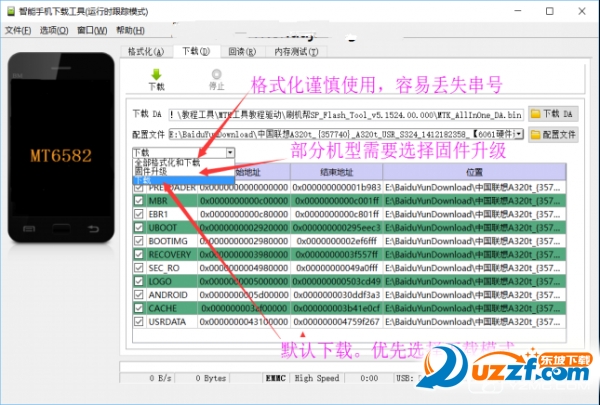Click the app icon in title bar
The image size is (600, 405).
11,11
